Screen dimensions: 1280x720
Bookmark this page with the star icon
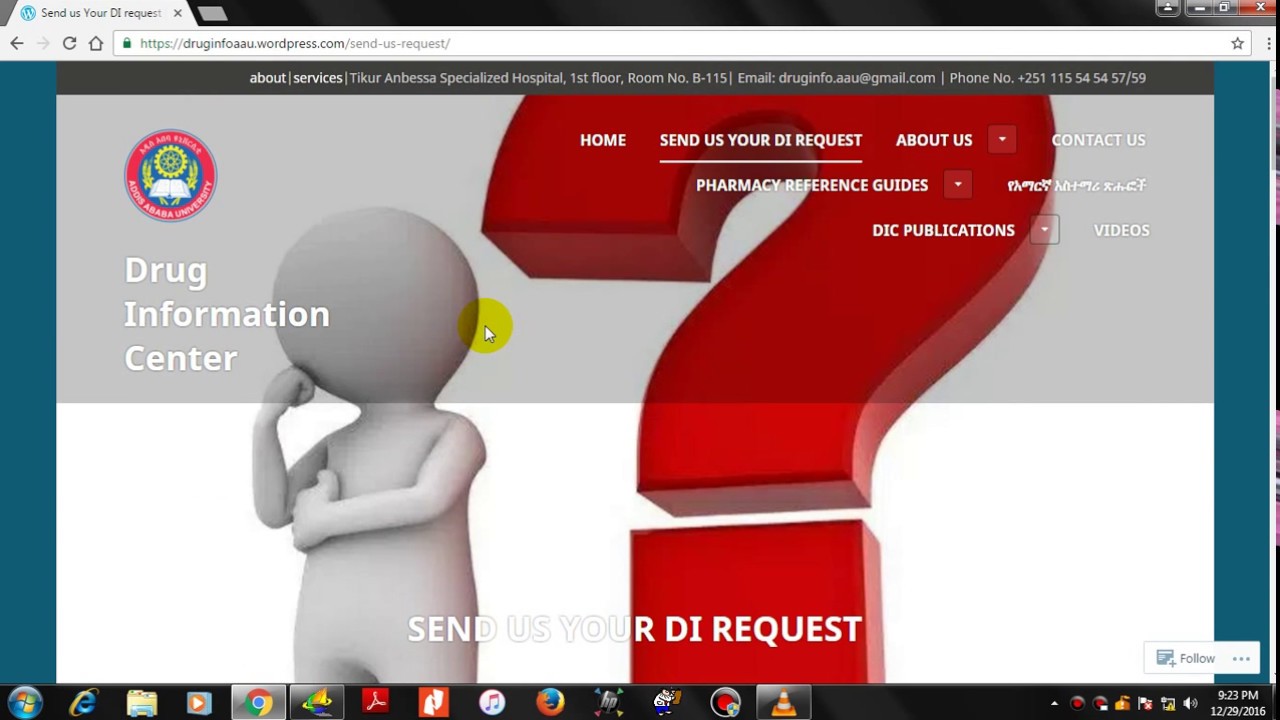tap(1237, 43)
